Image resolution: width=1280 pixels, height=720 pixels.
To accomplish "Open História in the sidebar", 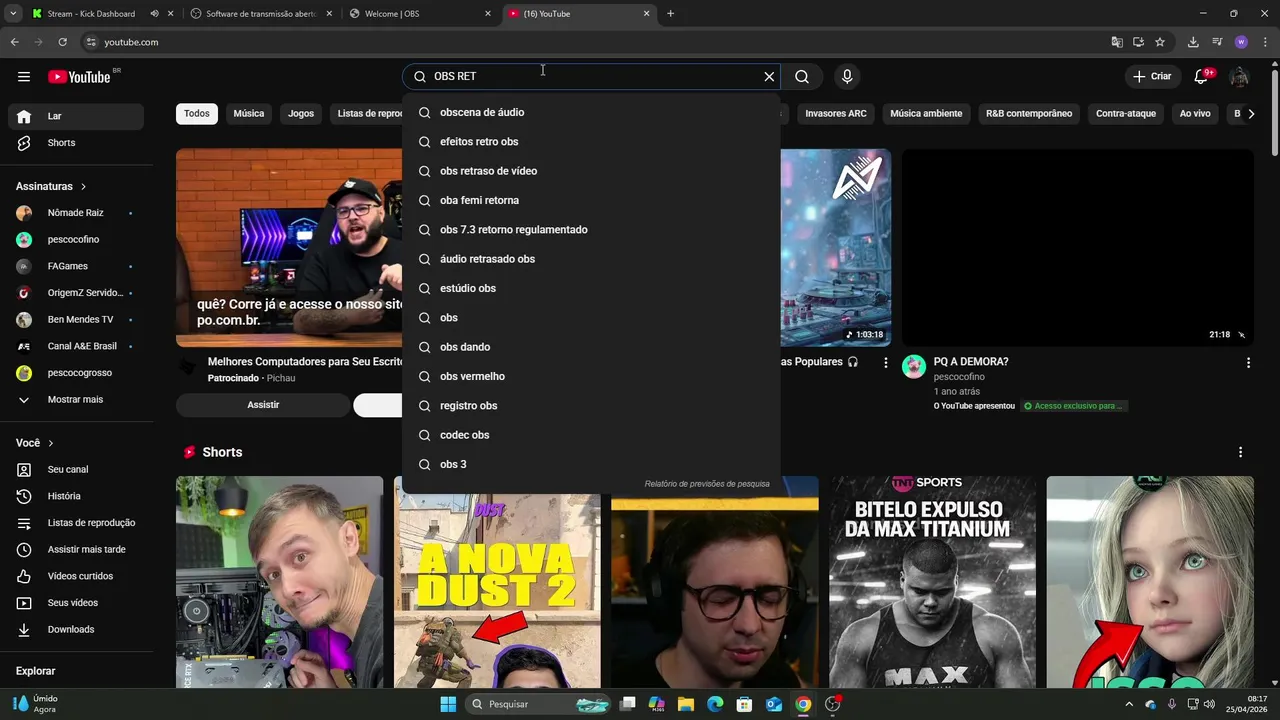I will (x=76, y=496).
